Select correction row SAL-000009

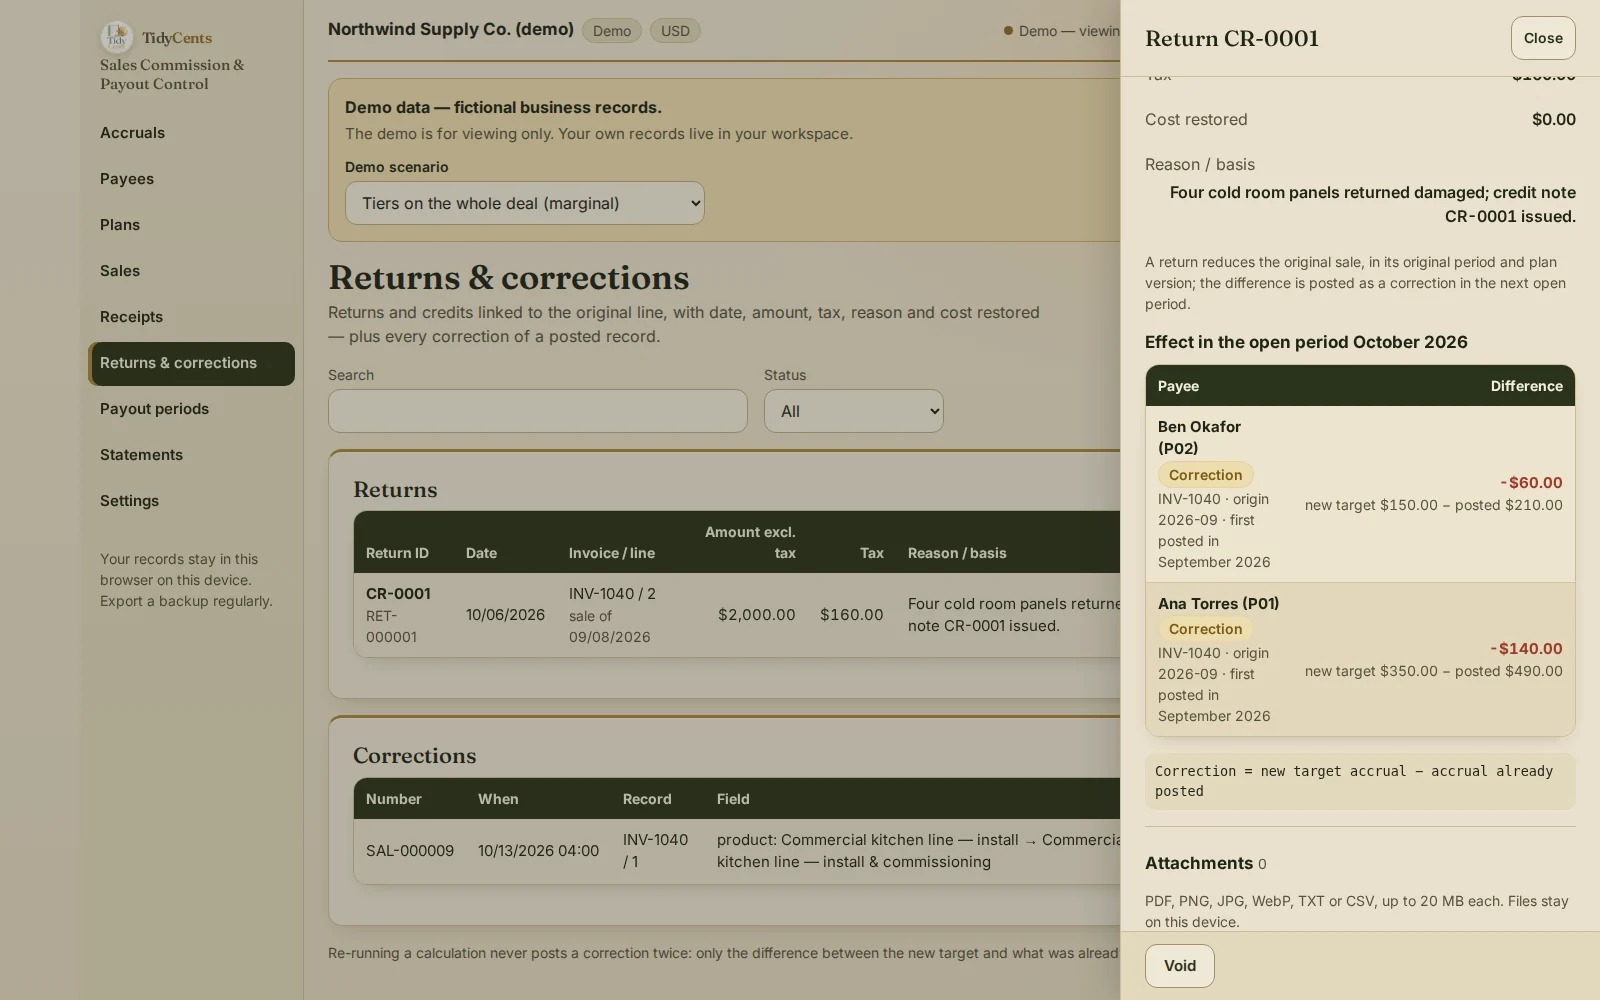(x=737, y=851)
